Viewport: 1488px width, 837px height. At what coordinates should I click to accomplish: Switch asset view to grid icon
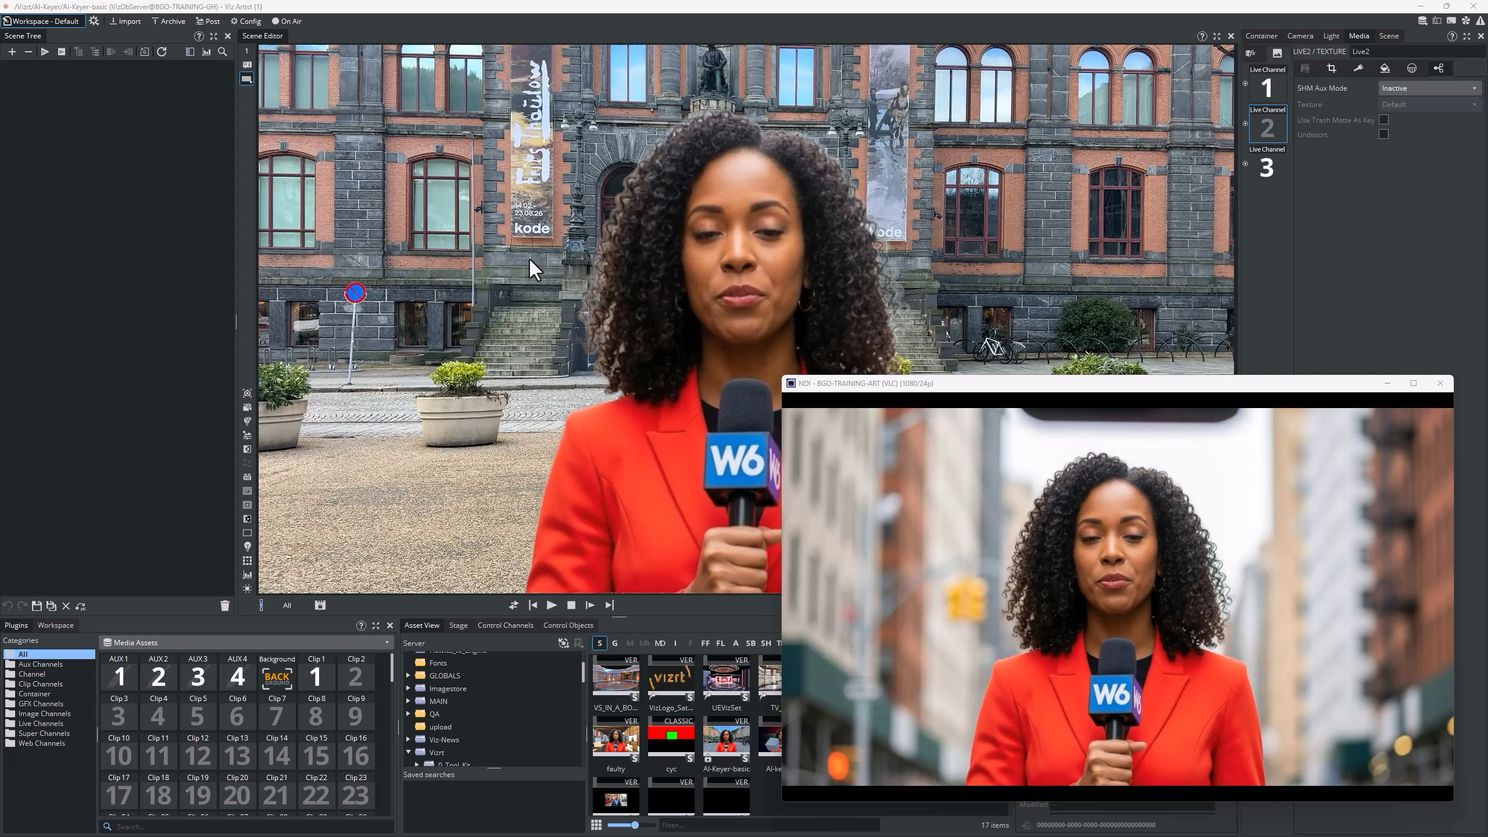(x=596, y=825)
